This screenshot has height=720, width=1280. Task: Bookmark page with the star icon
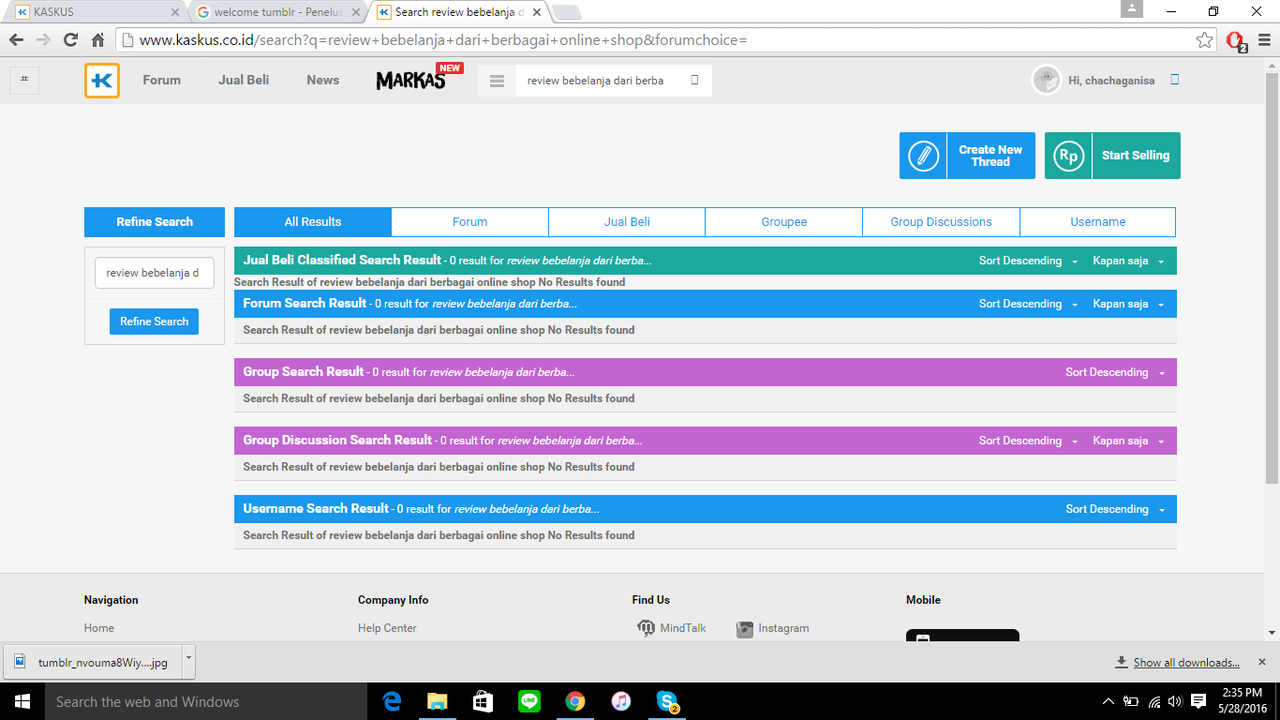click(x=1204, y=40)
